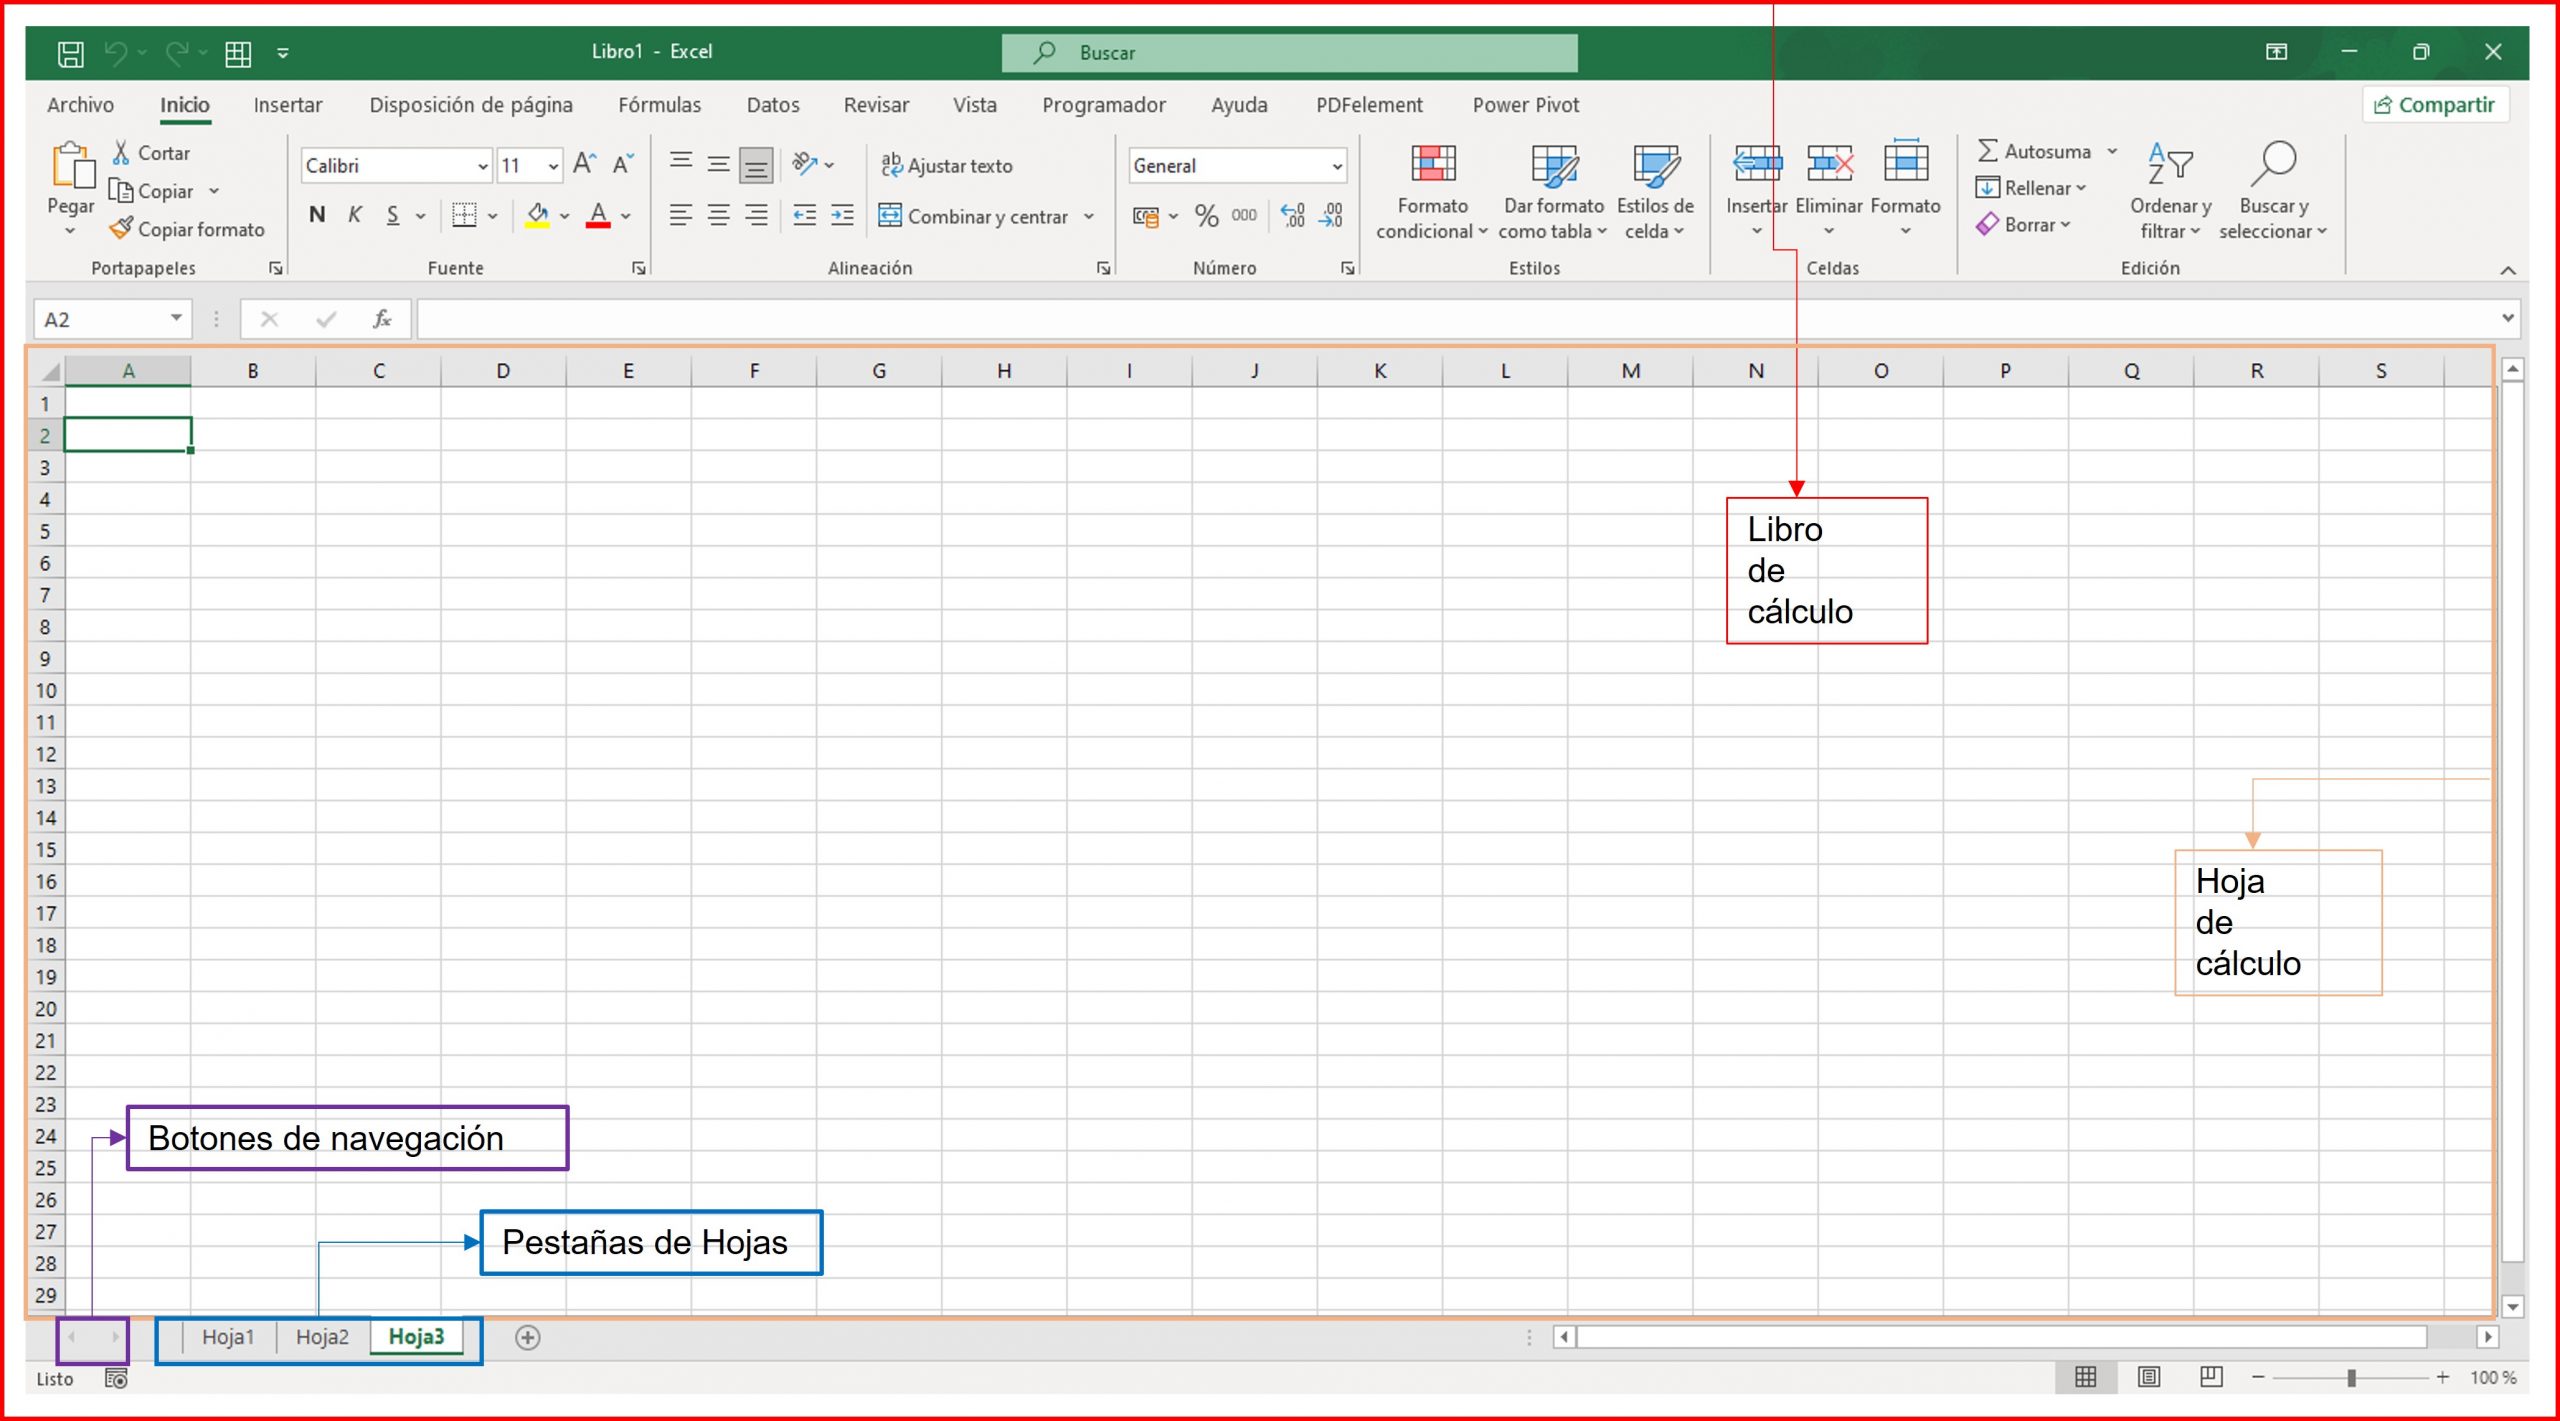Click the Cortar scissors icon
2560x1421 pixels.
(120, 151)
